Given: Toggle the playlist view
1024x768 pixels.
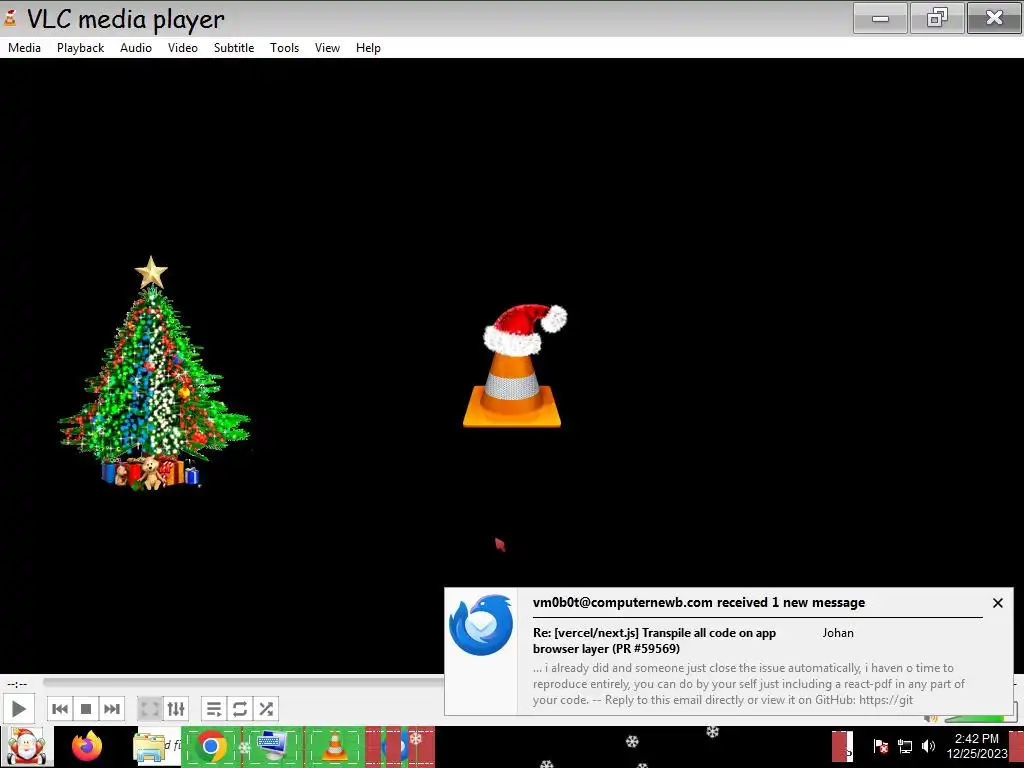Looking at the screenshot, I should (214, 709).
